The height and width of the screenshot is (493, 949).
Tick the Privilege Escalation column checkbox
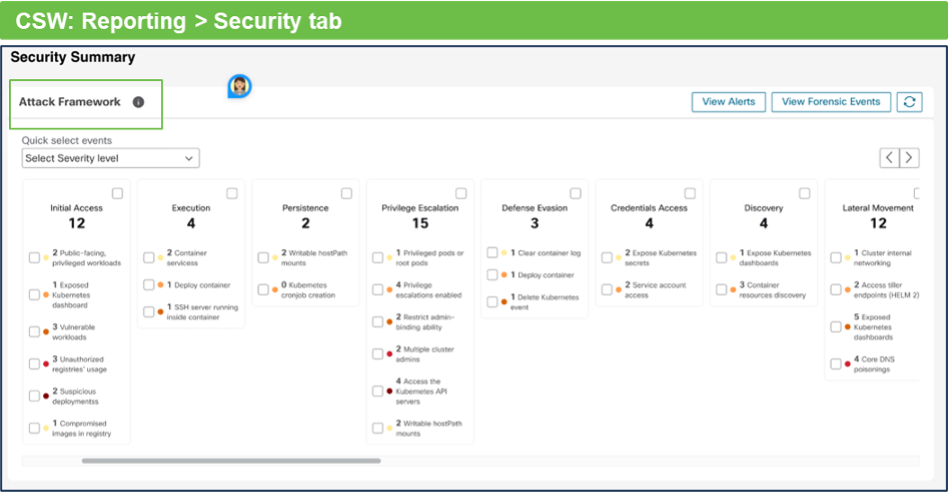(x=461, y=193)
